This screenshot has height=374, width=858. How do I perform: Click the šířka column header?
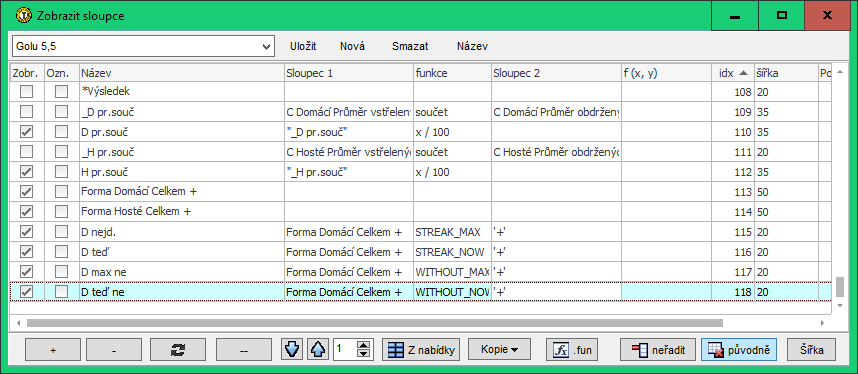(786, 72)
